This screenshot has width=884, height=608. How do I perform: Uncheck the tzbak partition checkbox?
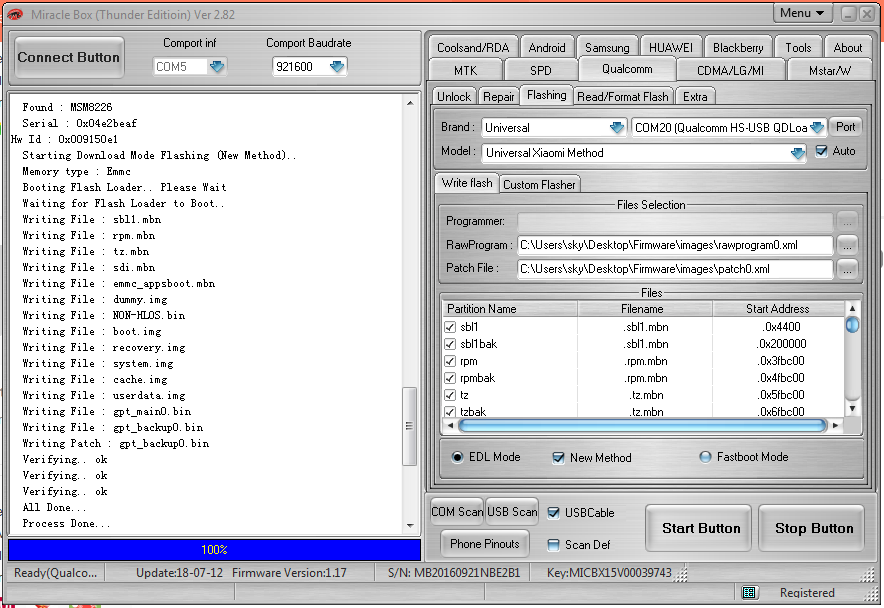pyautogui.click(x=450, y=412)
